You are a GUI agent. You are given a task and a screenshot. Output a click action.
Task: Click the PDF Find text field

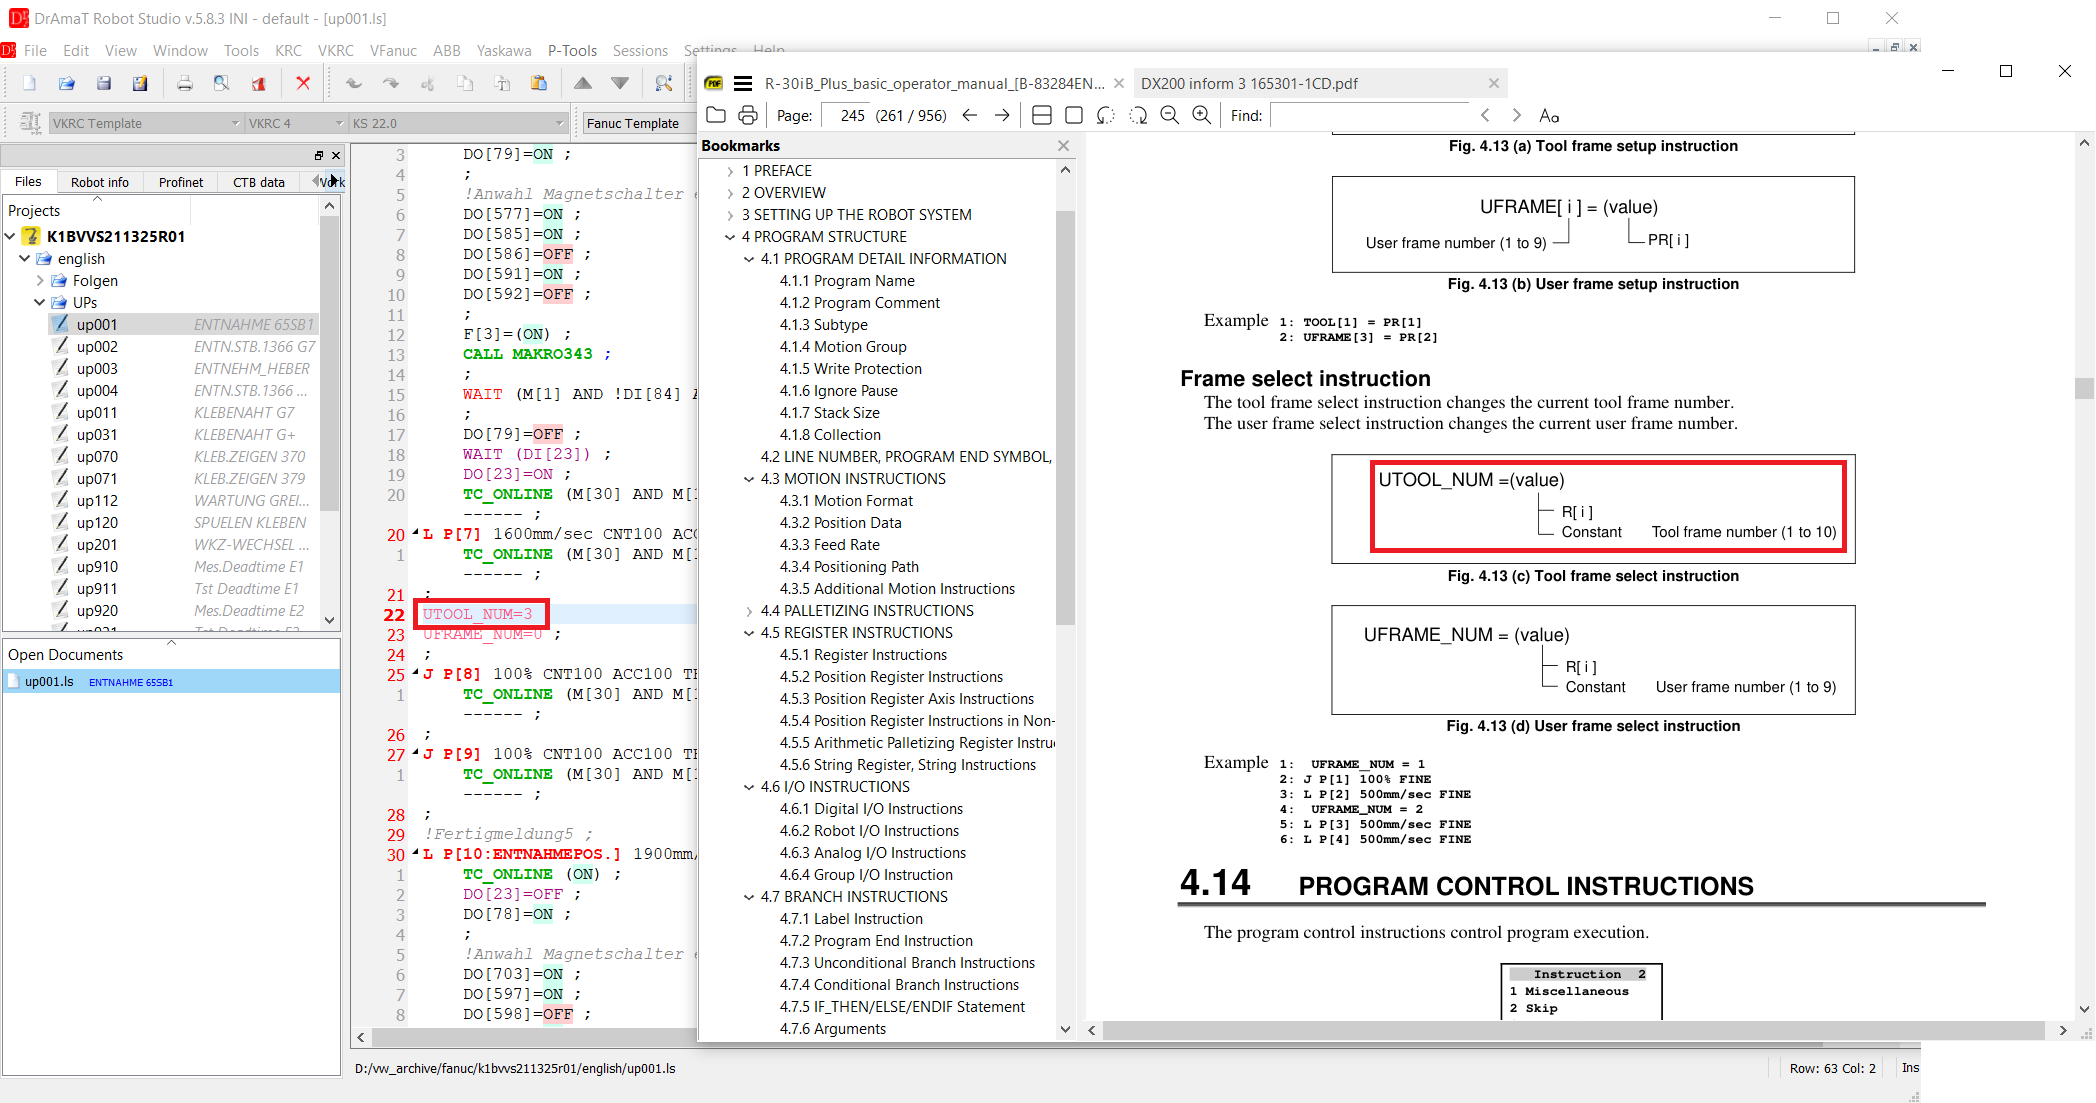(x=1369, y=115)
